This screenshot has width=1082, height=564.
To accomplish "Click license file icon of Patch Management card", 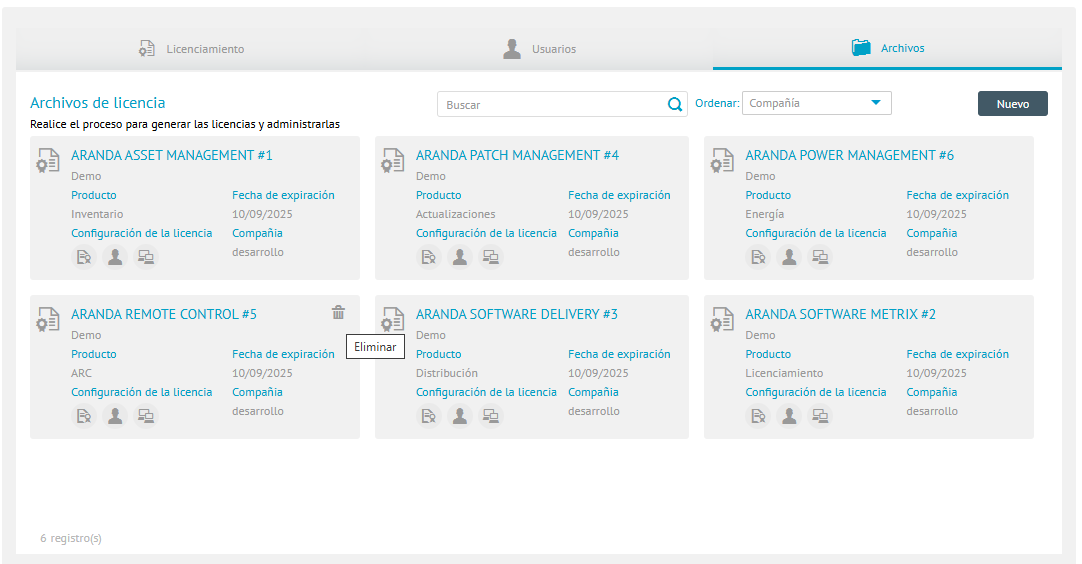I will coord(393,161).
